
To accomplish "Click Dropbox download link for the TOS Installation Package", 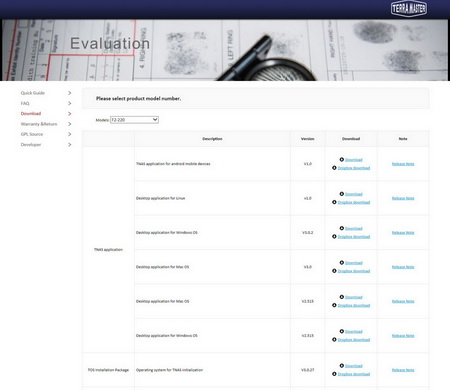I will 354,374.
